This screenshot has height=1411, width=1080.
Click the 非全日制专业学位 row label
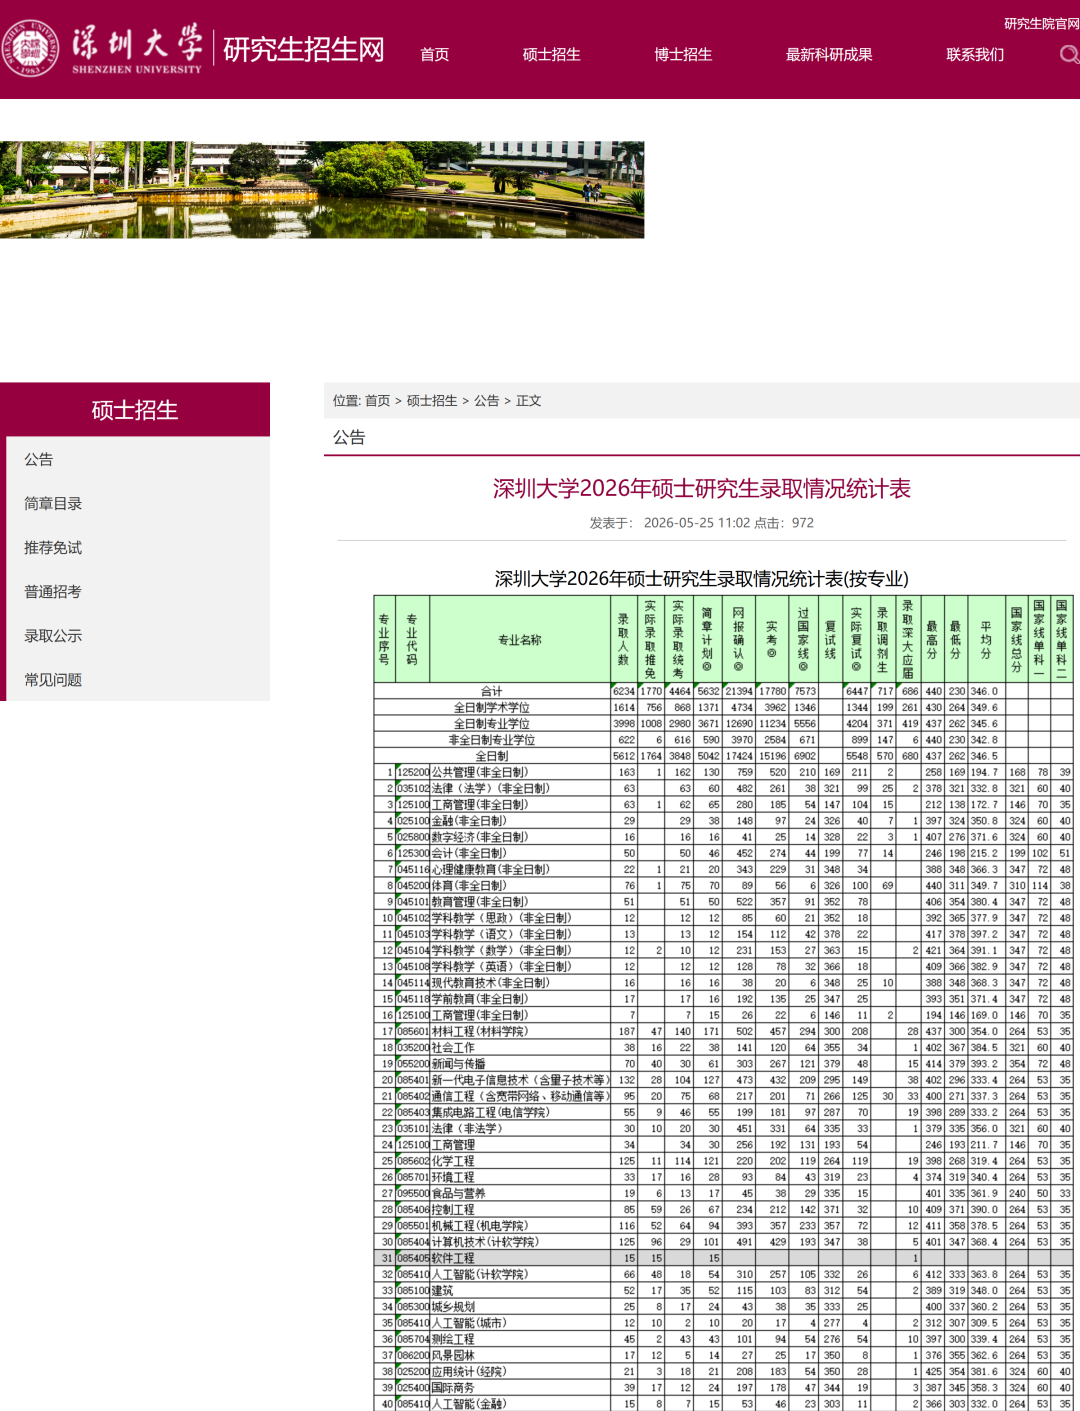point(491,739)
